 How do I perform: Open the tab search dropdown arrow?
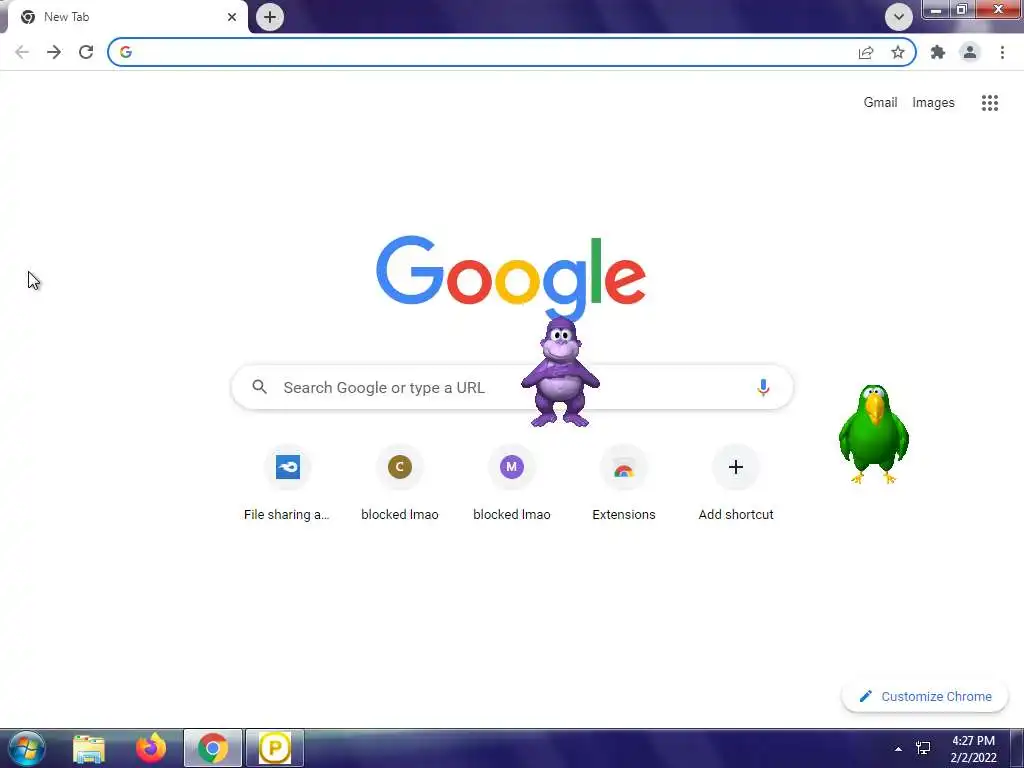(x=899, y=17)
